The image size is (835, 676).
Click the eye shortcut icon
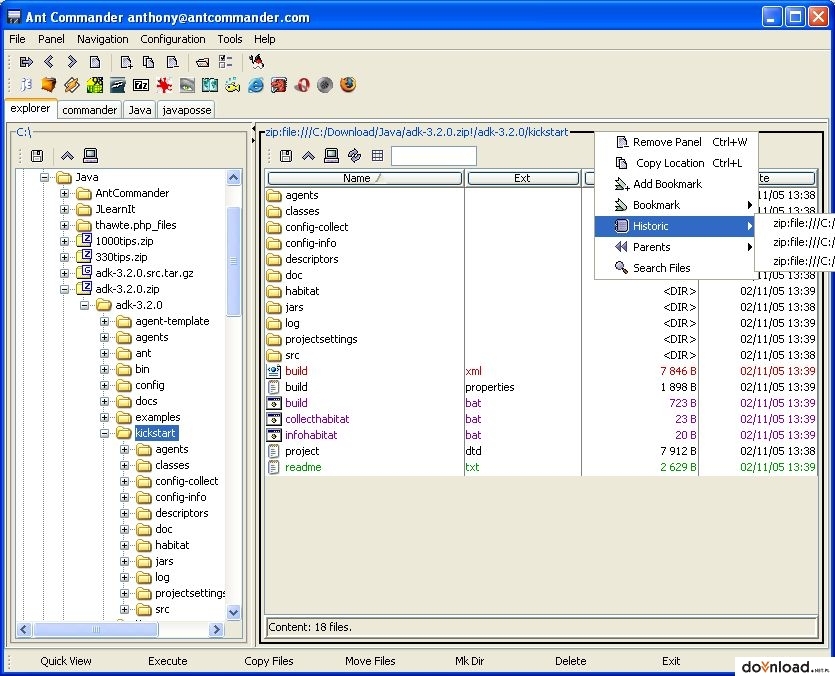(x=187, y=85)
